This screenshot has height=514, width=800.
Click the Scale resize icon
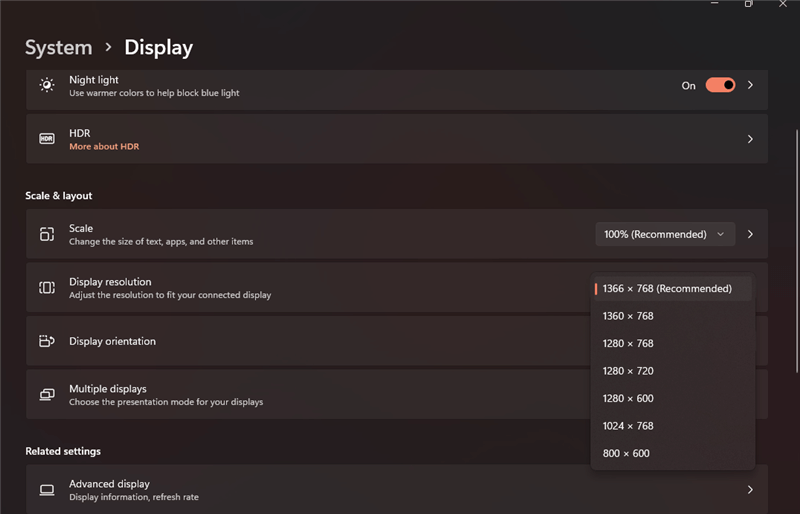[x=47, y=234]
